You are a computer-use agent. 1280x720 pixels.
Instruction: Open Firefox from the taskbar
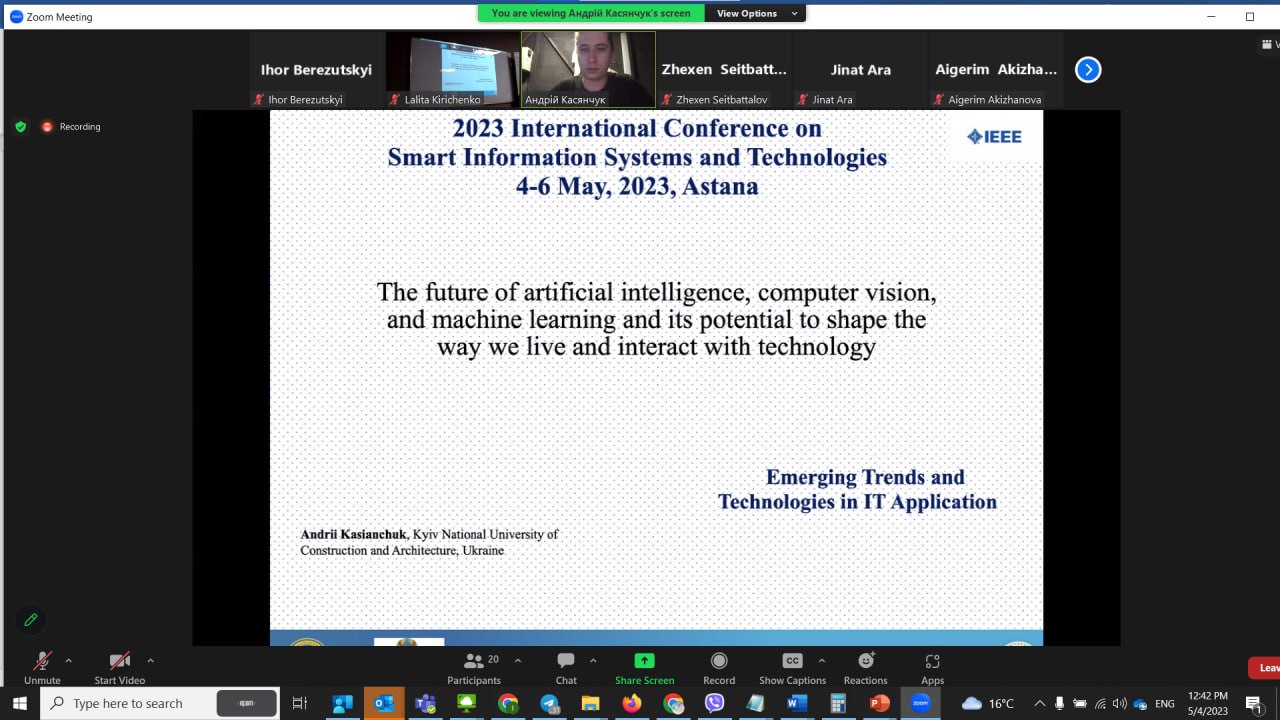click(631, 703)
